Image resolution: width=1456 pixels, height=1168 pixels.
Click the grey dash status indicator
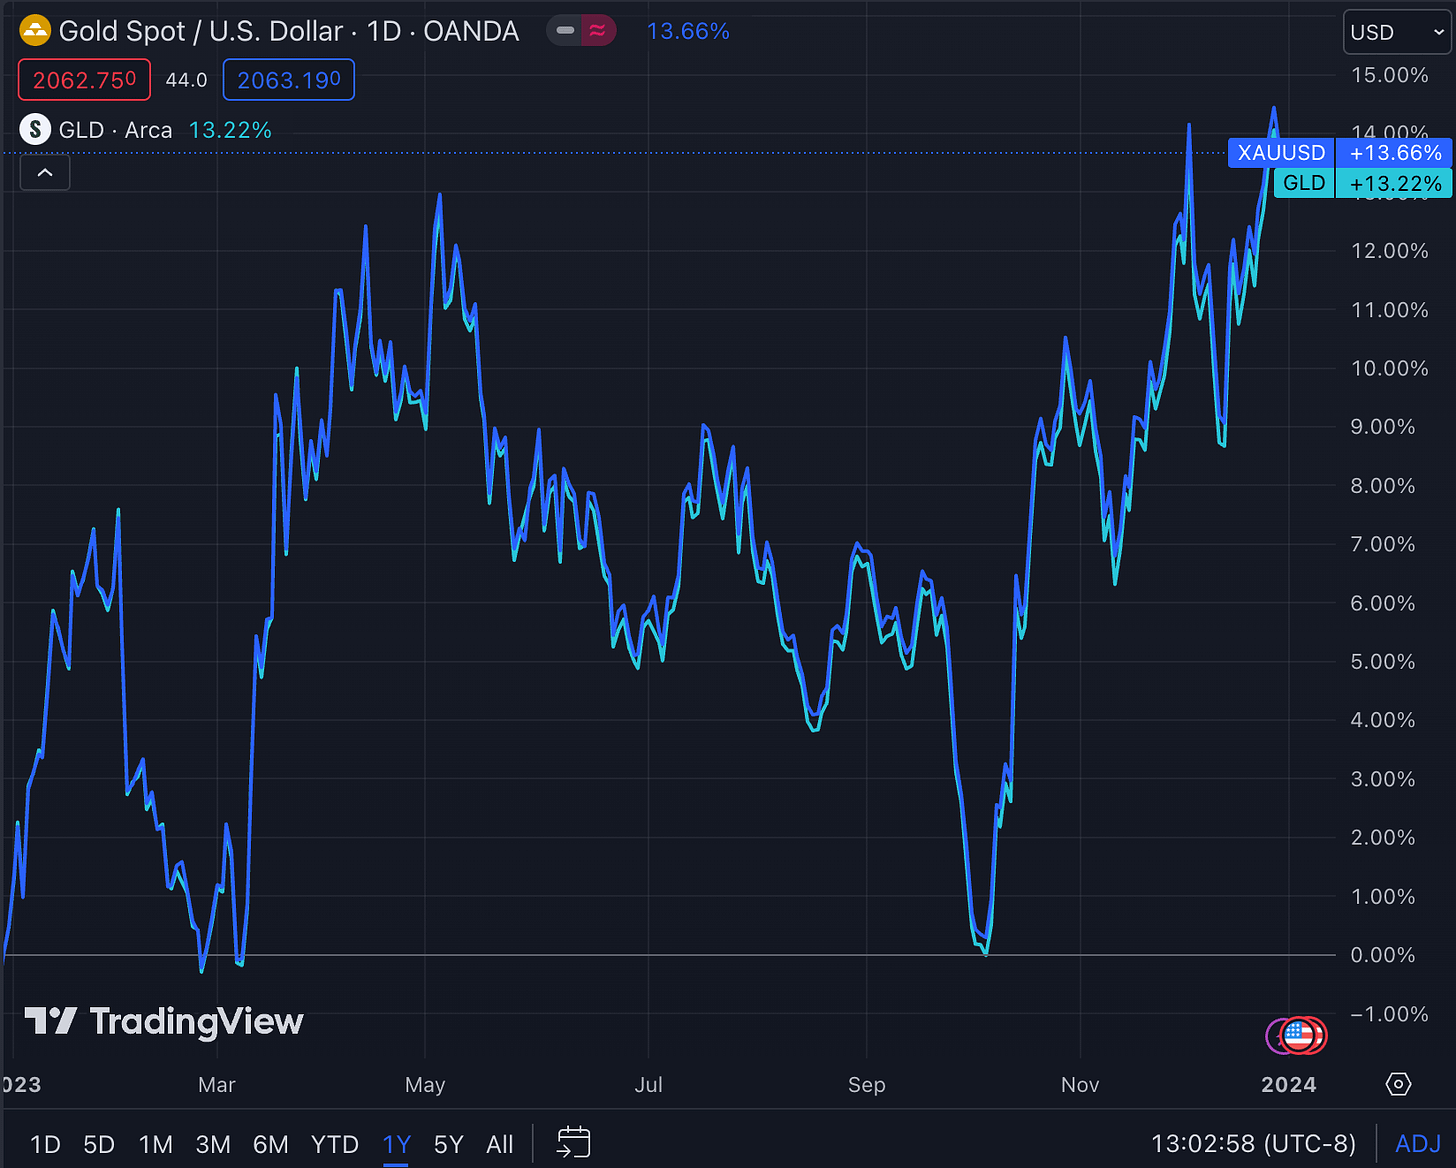(565, 31)
